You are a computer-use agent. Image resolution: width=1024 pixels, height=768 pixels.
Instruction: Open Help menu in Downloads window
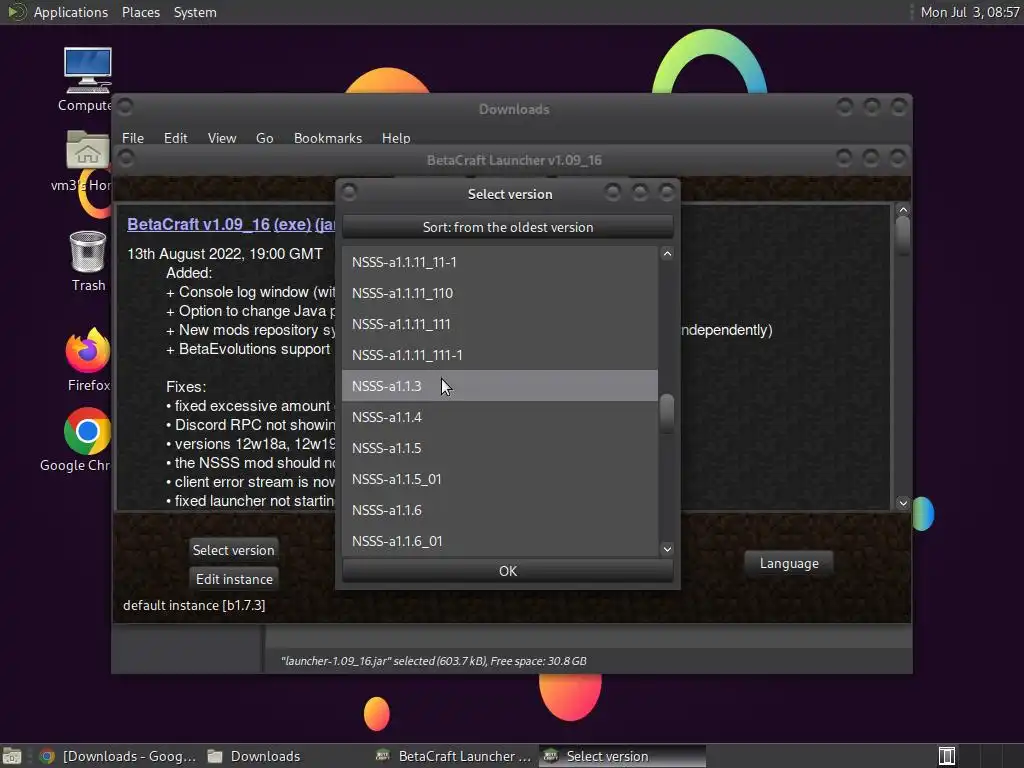[396, 138]
